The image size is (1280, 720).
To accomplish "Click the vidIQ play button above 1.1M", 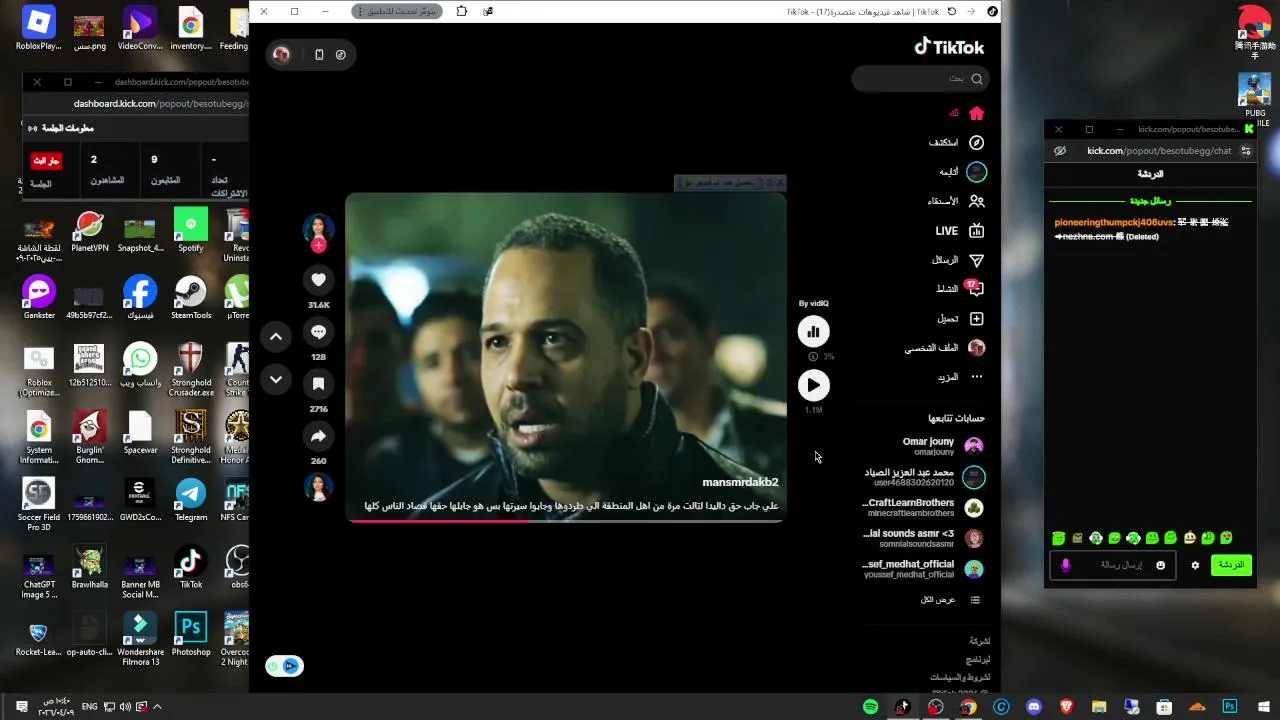I will [813, 385].
